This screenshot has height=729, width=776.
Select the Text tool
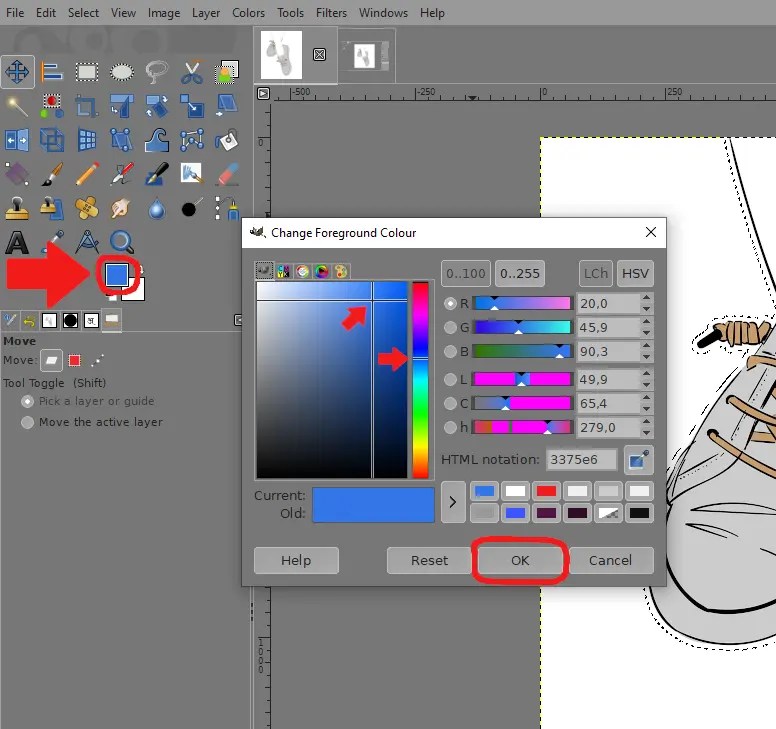pyautogui.click(x=17, y=243)
